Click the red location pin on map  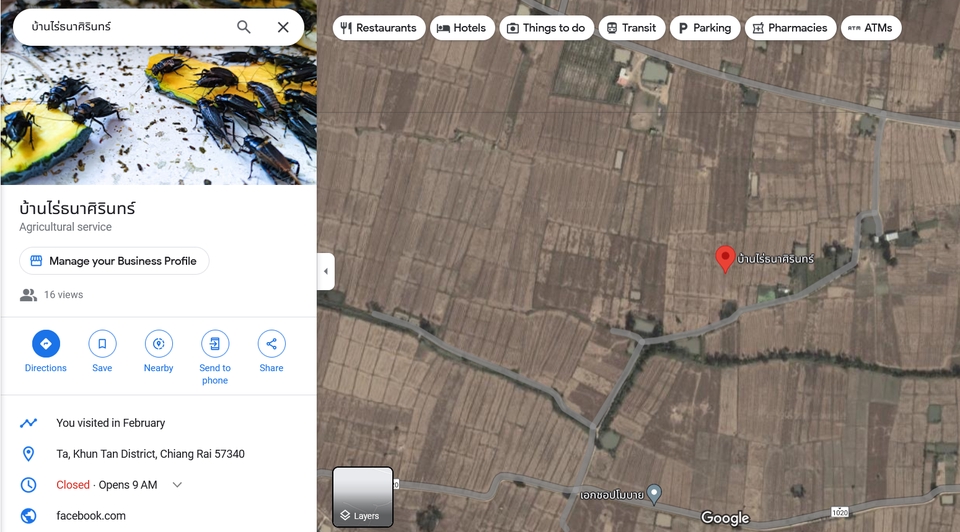click(x=725, y=258)
